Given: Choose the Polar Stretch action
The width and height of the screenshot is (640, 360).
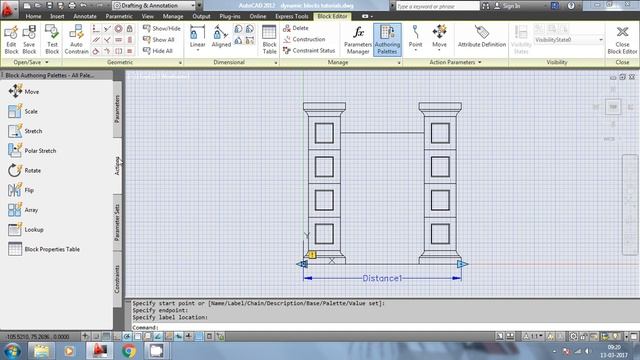Looking at the screenshot, I should 32,150.
